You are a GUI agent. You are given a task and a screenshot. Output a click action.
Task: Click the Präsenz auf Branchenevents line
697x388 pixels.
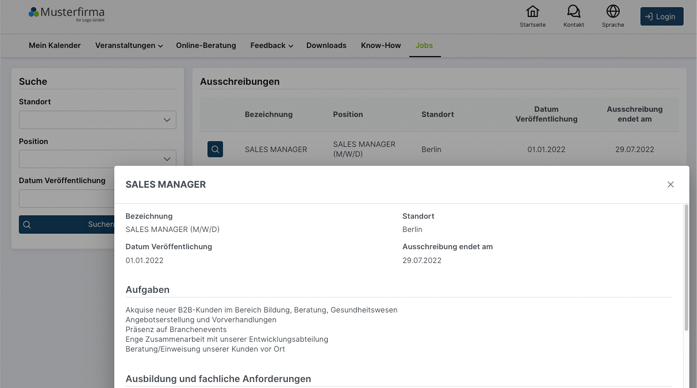pyautogui.click(x=176, y=329)
